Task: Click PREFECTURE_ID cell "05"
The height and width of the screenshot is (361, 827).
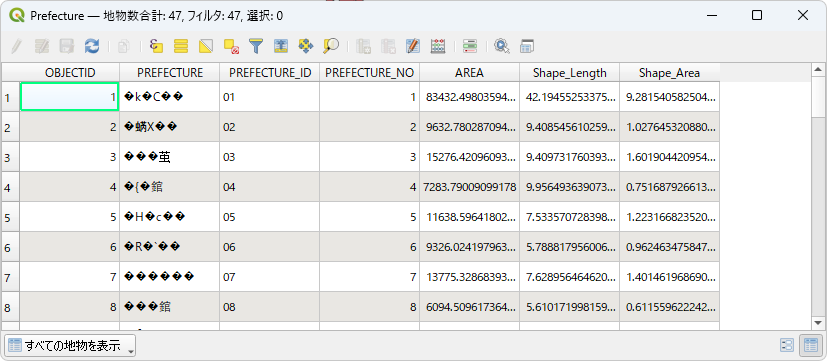Action: tap(270, 217)
